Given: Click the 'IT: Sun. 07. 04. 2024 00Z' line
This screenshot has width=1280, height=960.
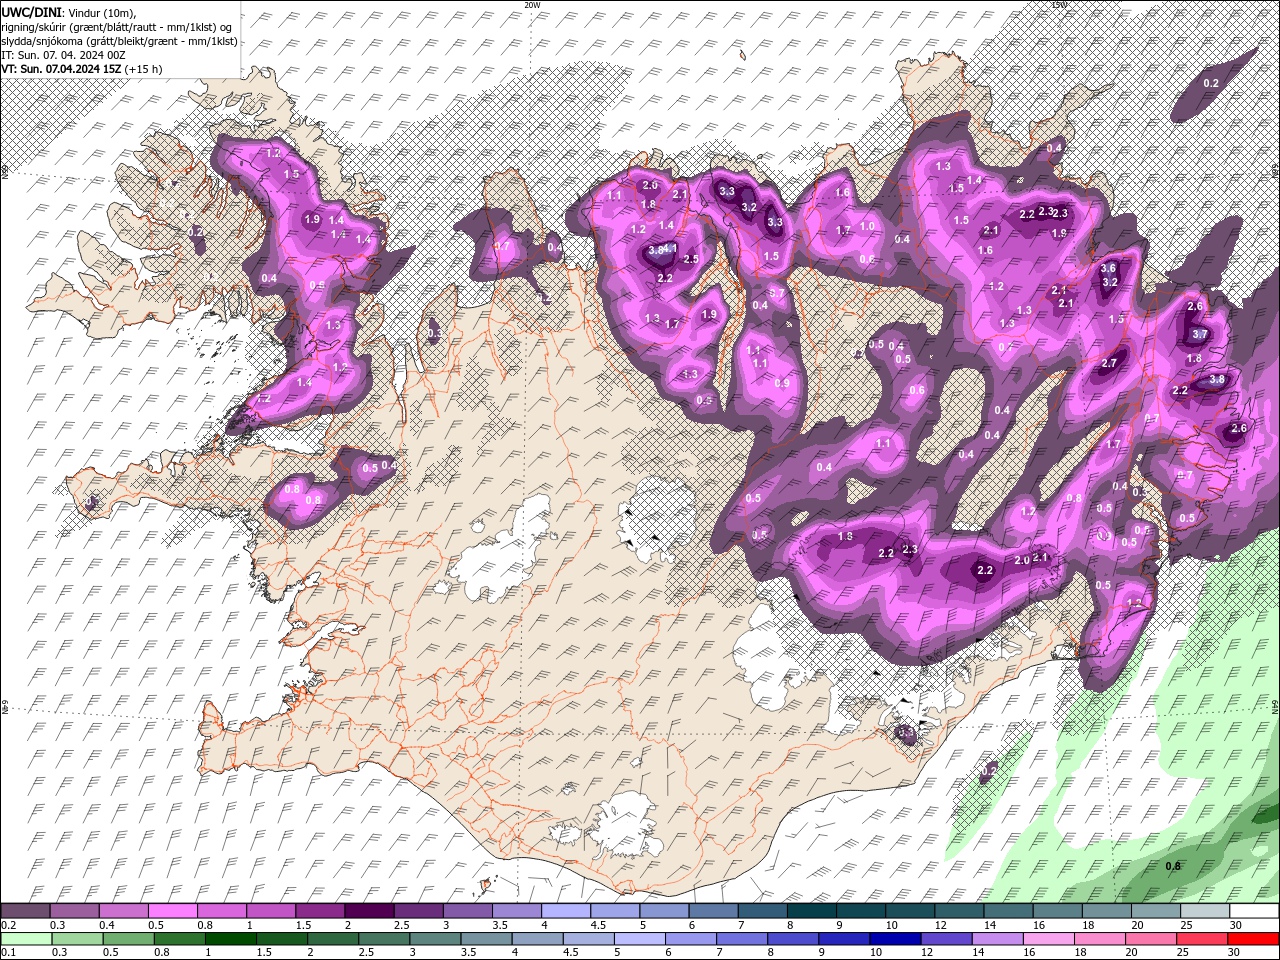Looking at the screenshot, I should [63, 54].
